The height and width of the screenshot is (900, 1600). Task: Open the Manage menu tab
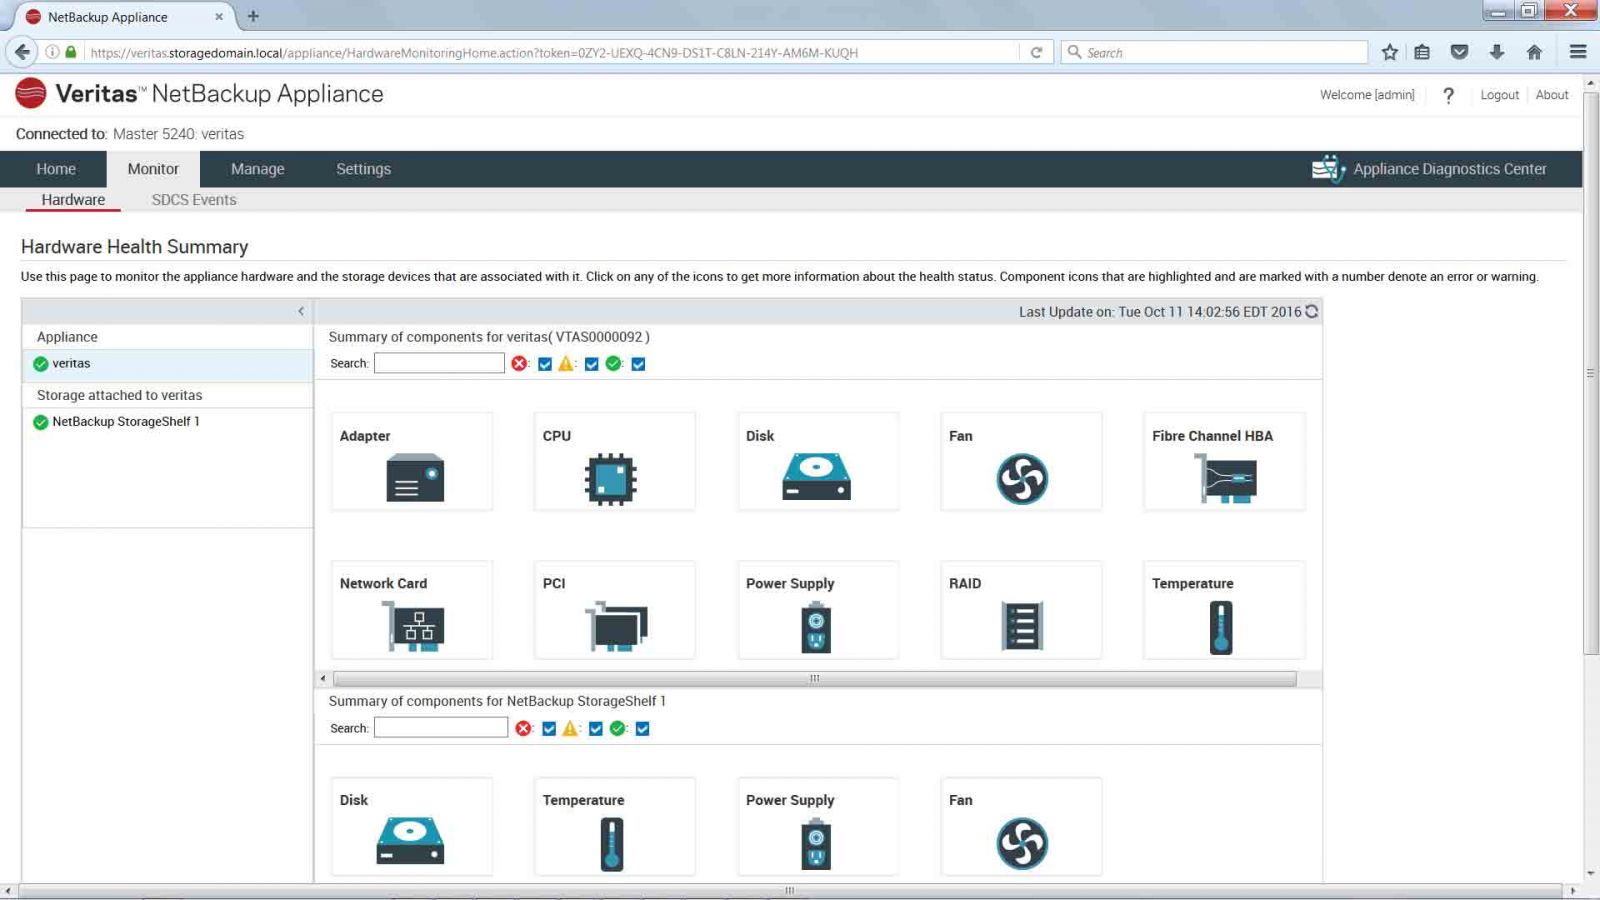pos(258,169)
